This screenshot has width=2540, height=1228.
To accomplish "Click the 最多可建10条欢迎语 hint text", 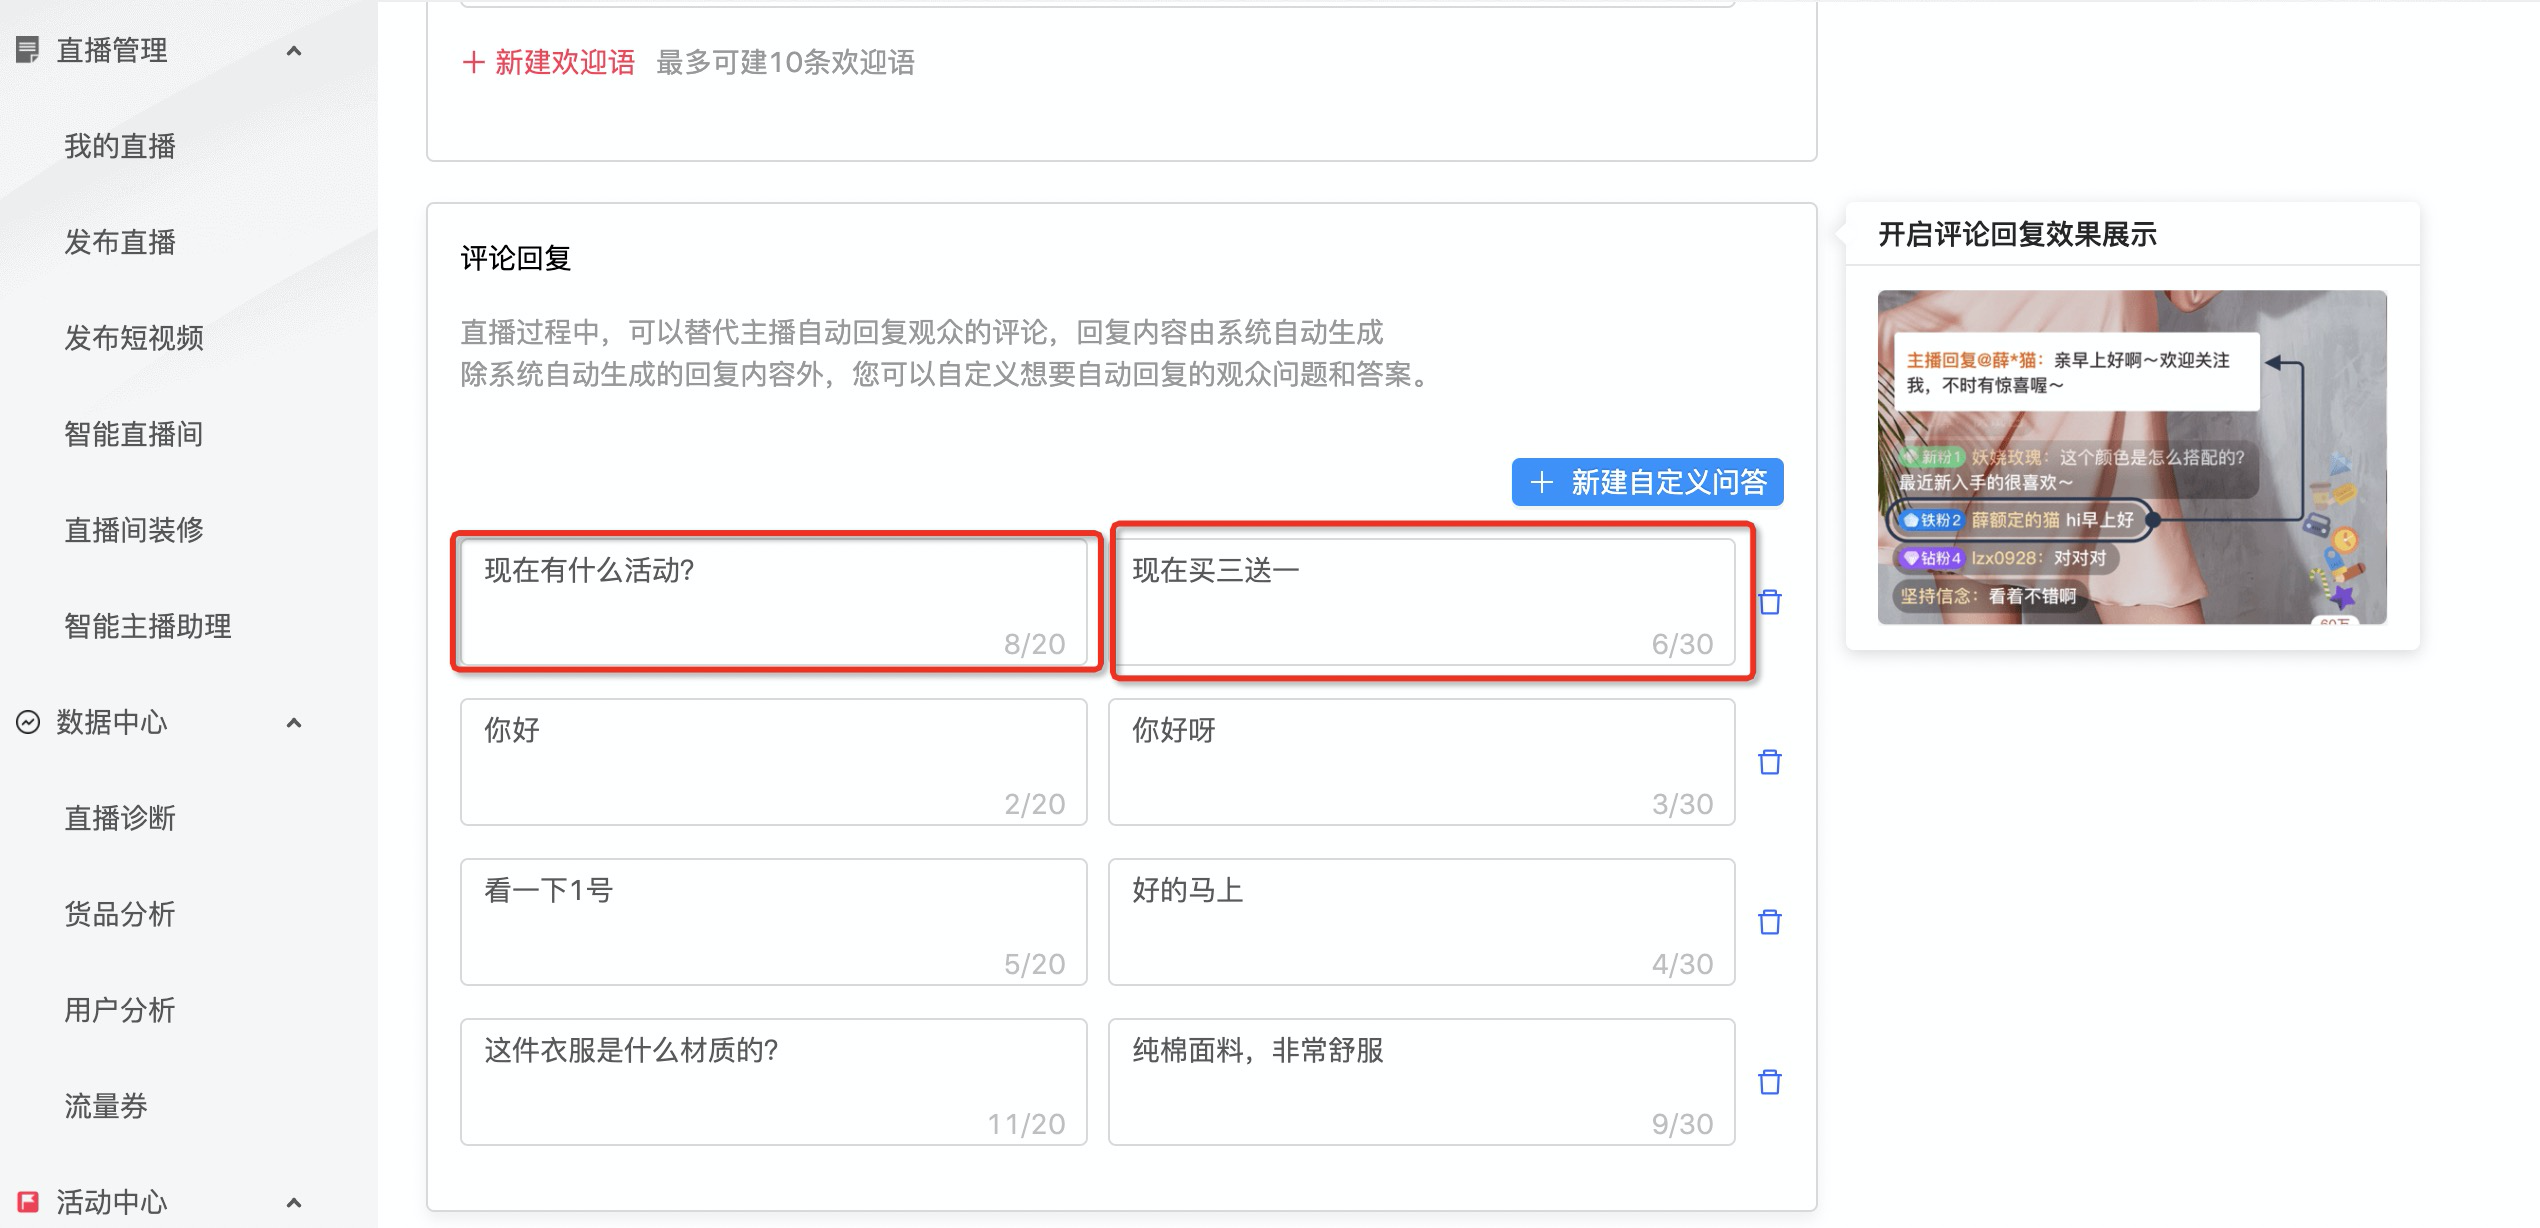I will 785,62.
